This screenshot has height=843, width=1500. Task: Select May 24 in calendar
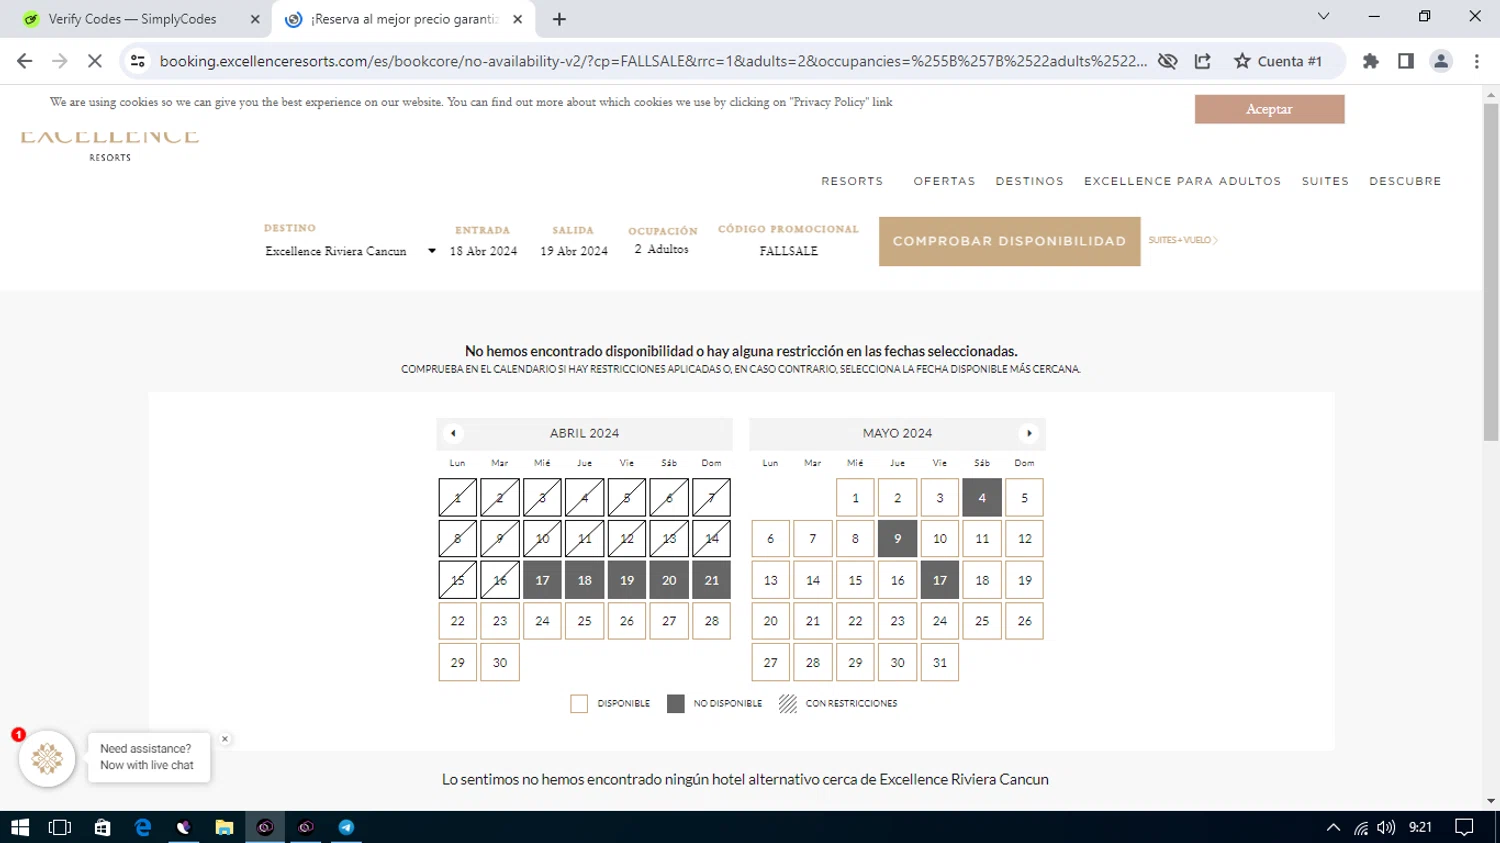940,621
